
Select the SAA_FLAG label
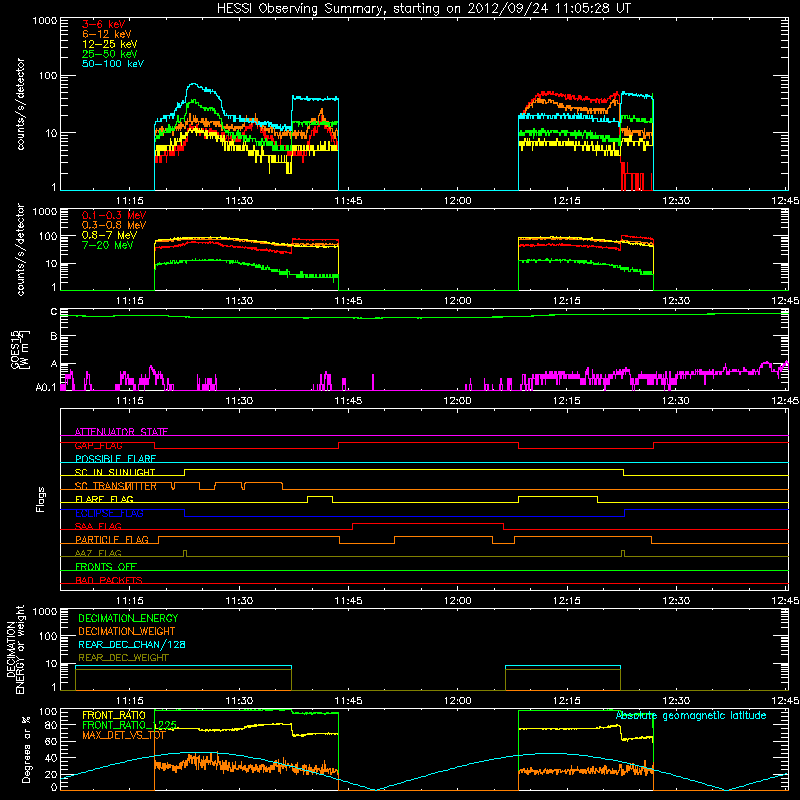point(98,526)
